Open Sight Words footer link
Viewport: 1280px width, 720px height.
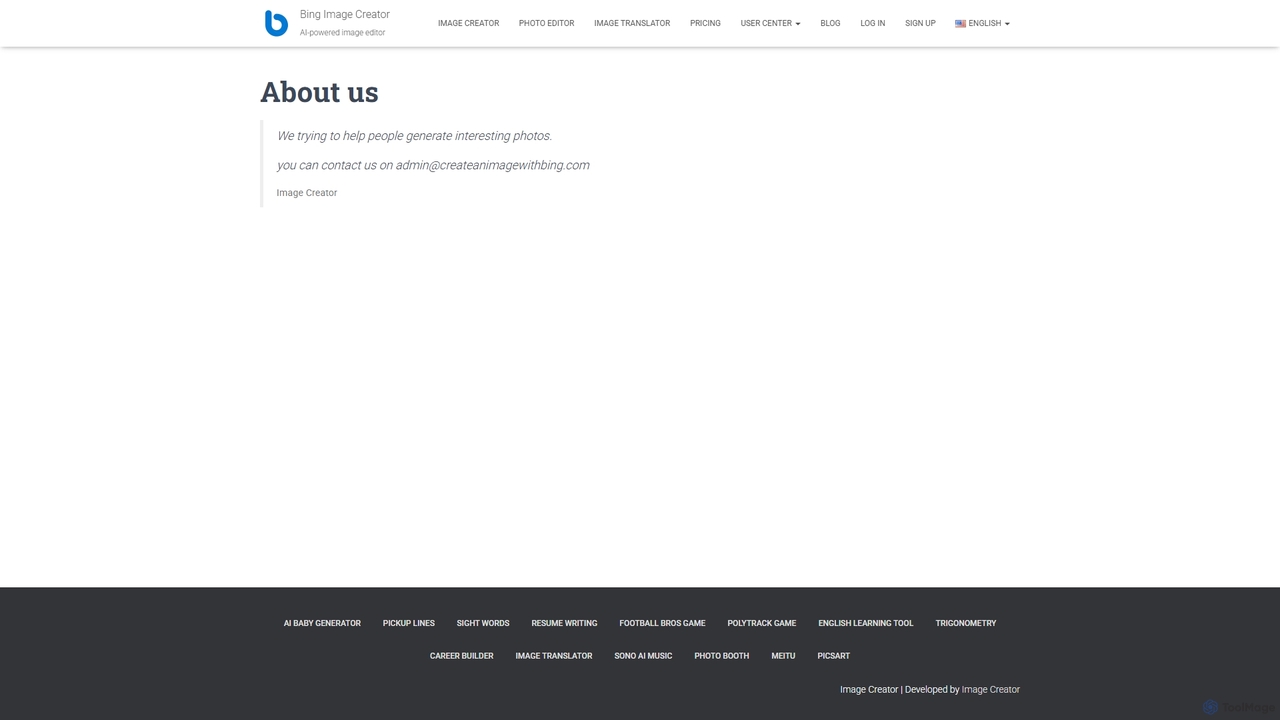coord(483,623)
